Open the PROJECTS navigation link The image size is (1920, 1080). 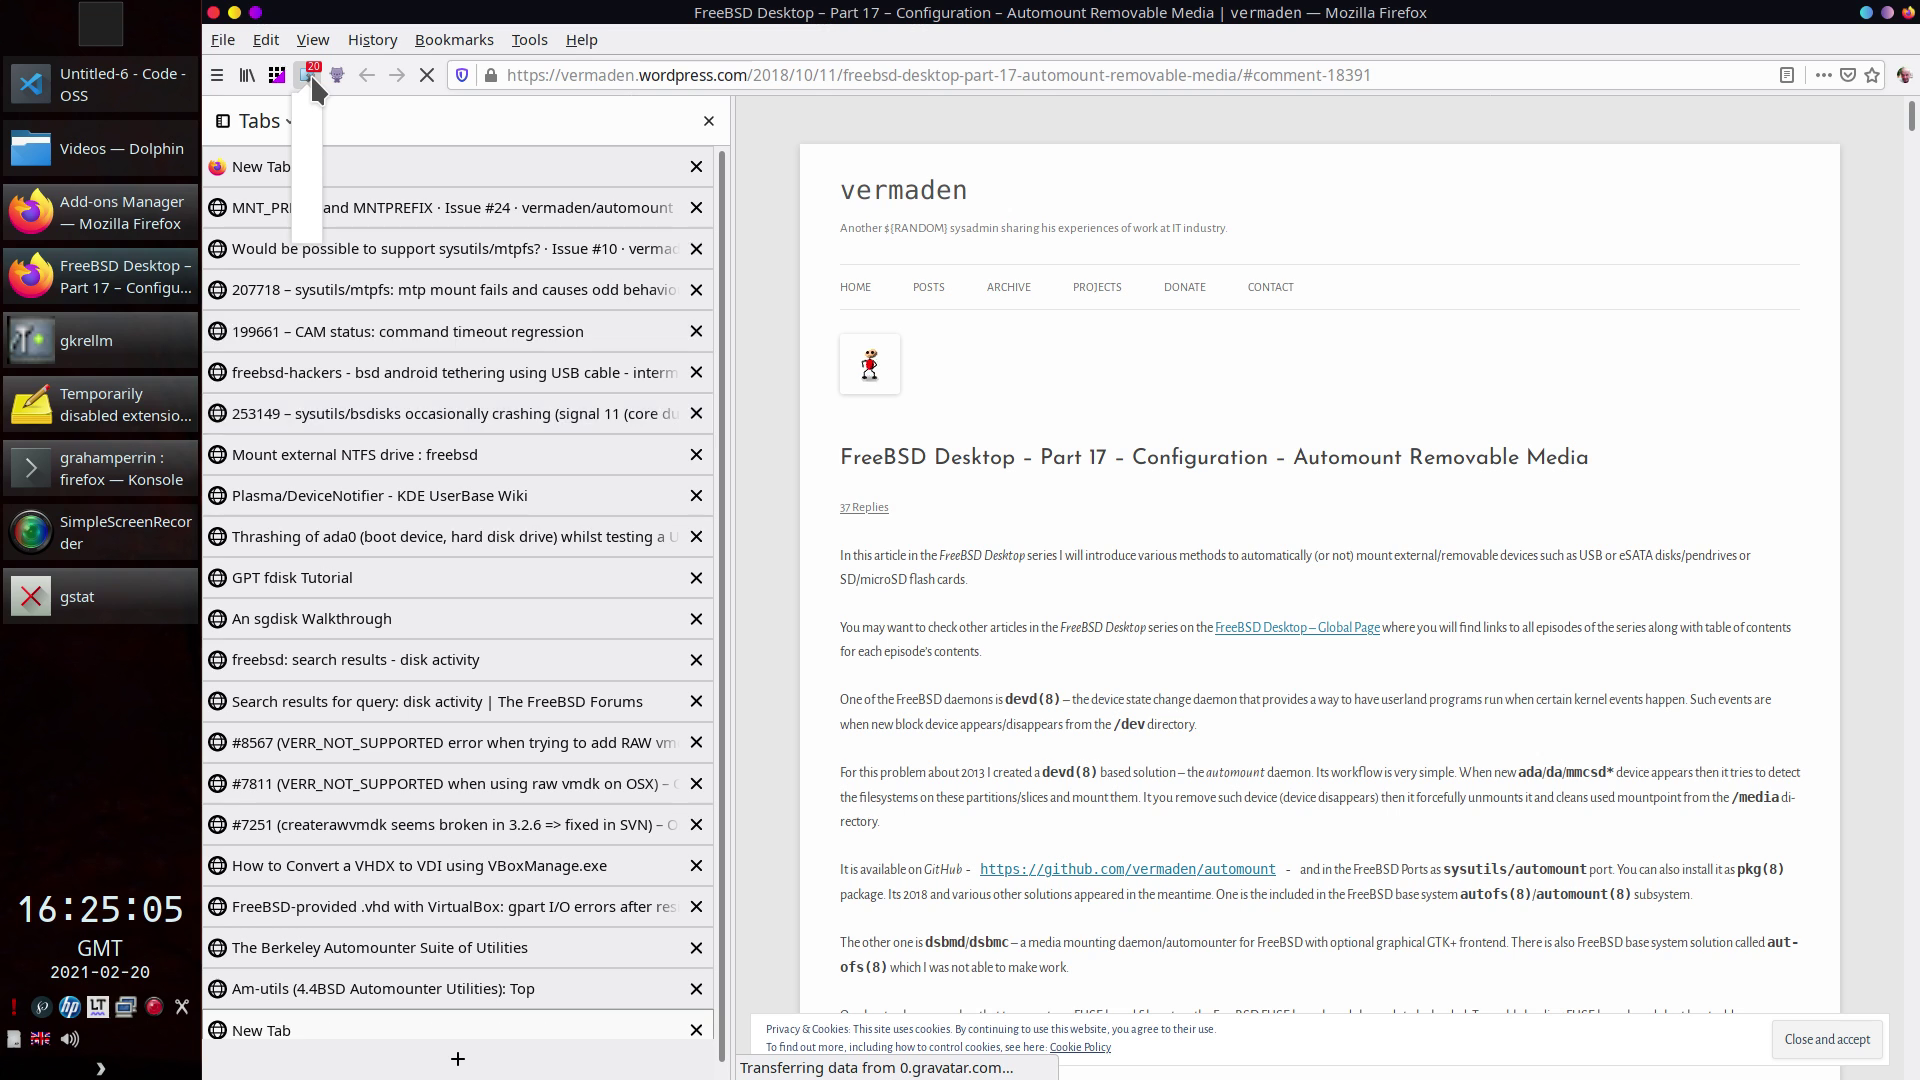[1097, 287]
